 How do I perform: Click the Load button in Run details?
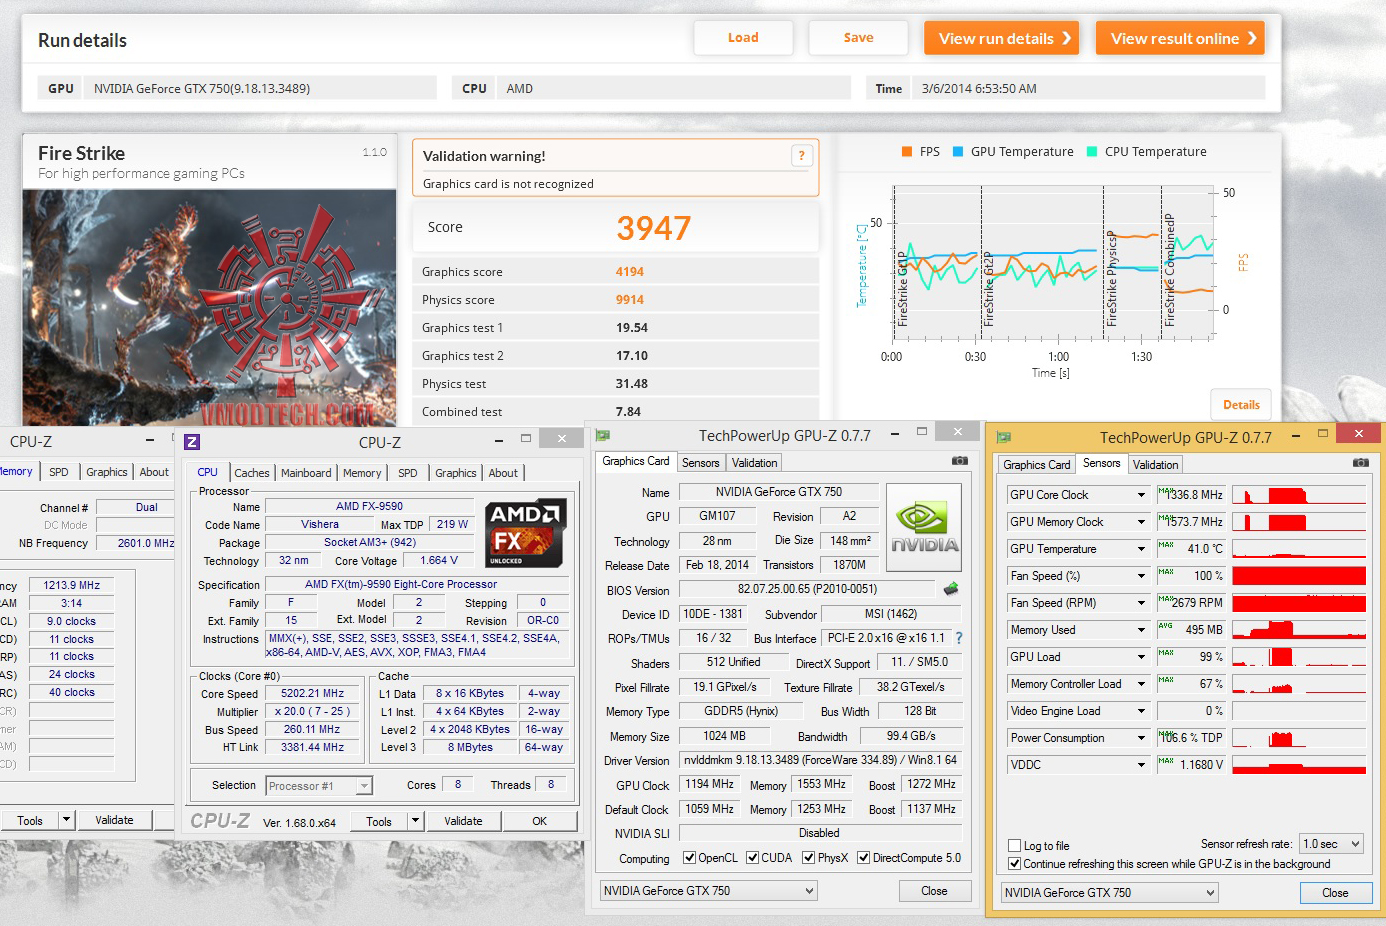(743, 38)
